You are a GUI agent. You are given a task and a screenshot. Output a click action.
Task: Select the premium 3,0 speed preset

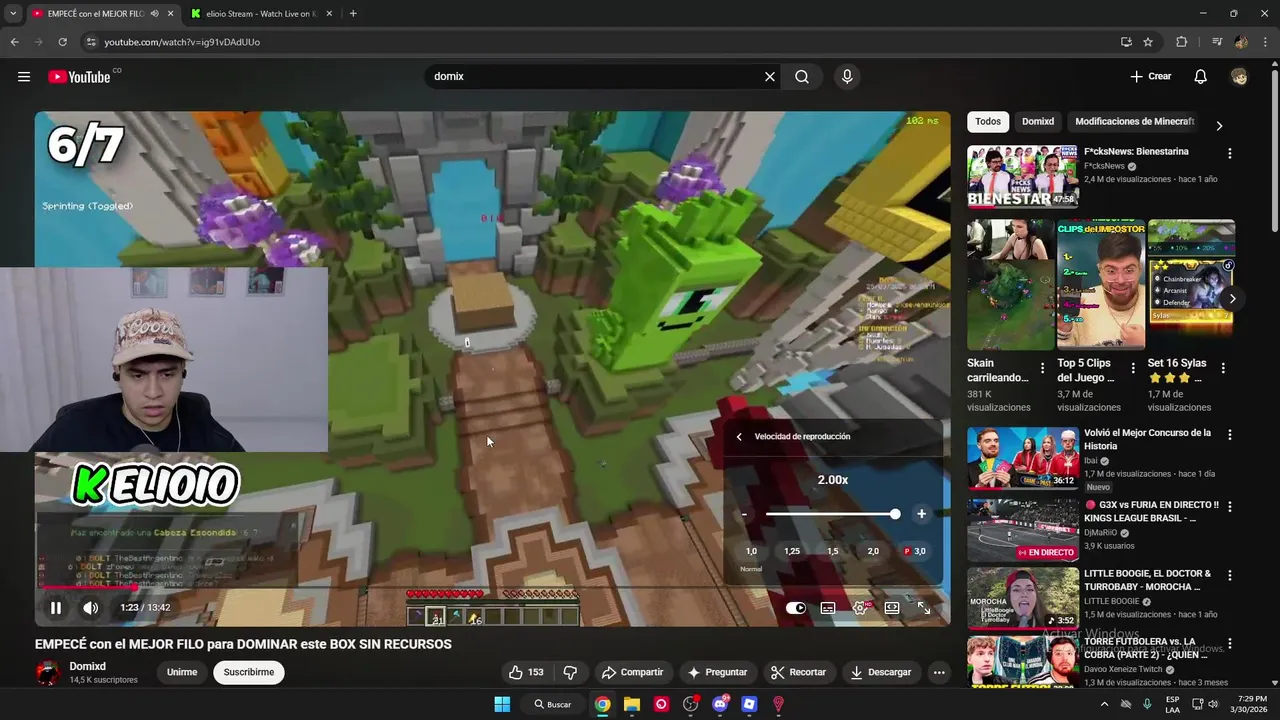pyautogui.click(x=915, y=551)
